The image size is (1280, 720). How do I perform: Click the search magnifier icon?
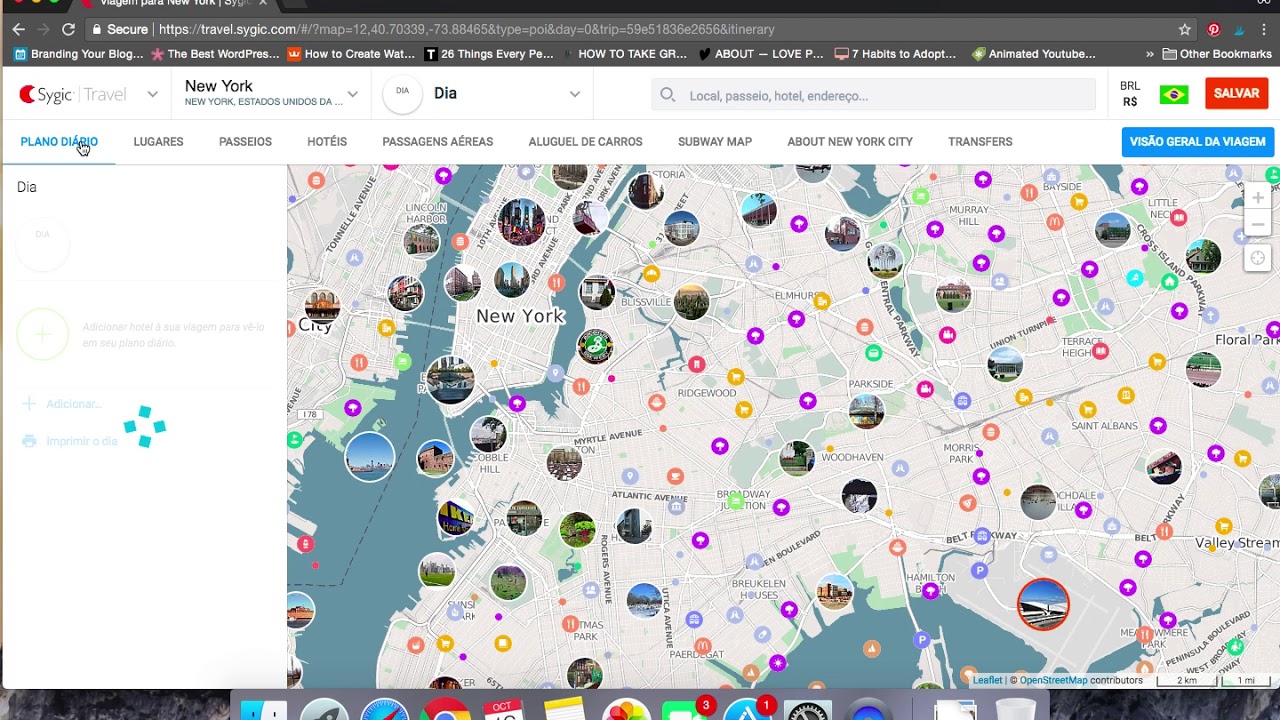[x=668, y=95]
